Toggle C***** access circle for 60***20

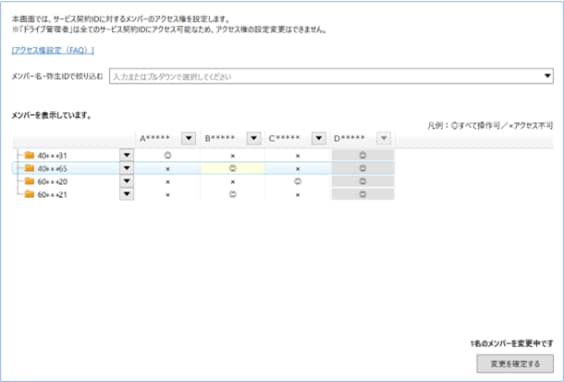tap(298, 181)
